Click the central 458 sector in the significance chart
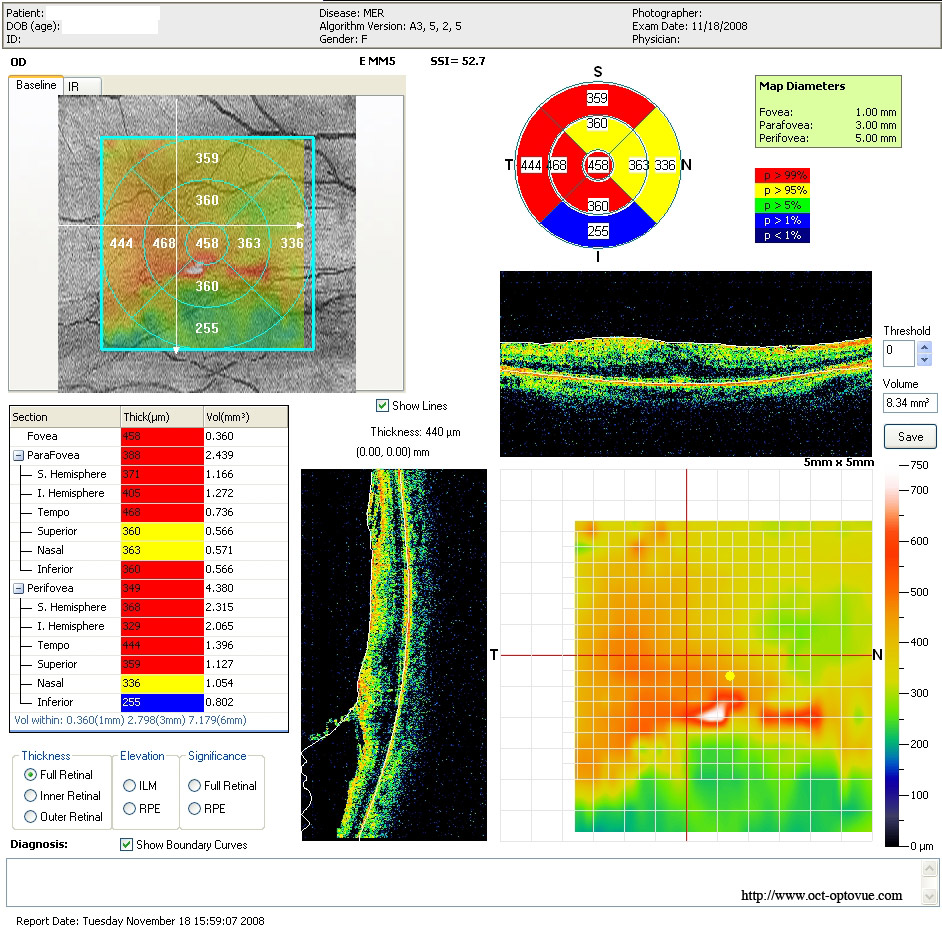The width and height of the screenshot is (942, 929). coord(598,165)
